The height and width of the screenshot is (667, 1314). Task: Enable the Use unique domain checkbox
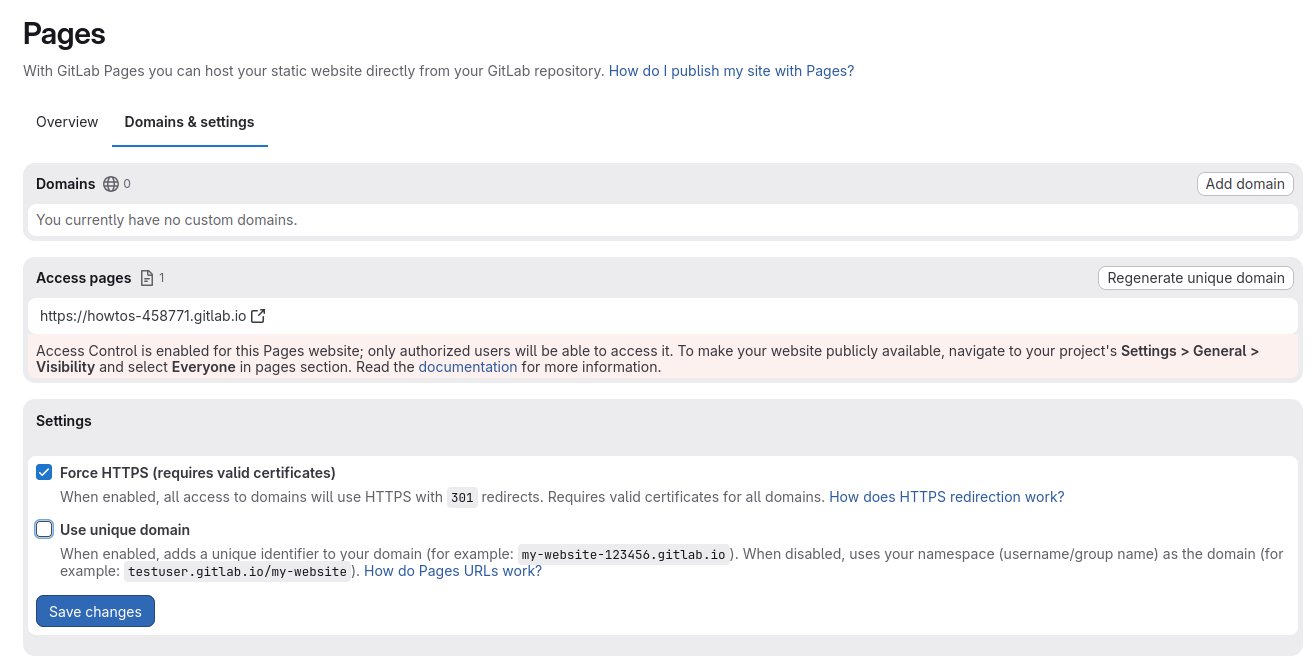44,529
